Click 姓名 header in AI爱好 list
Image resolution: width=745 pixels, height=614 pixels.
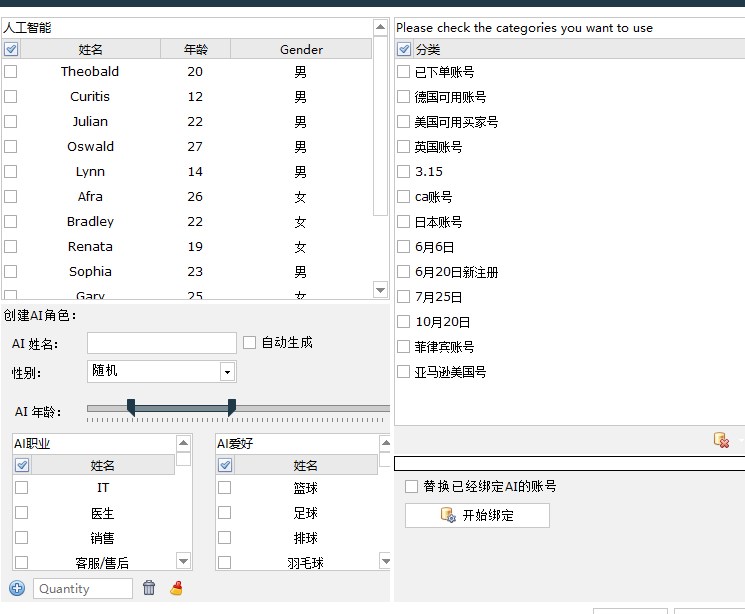click(306, 465)
